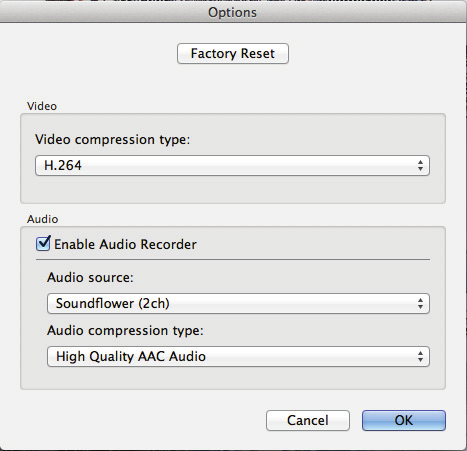Image resolution: width=467 pixels, height=451 pixels.
Task: Click empty area inside the Video group box
Action: click(233, 189)
